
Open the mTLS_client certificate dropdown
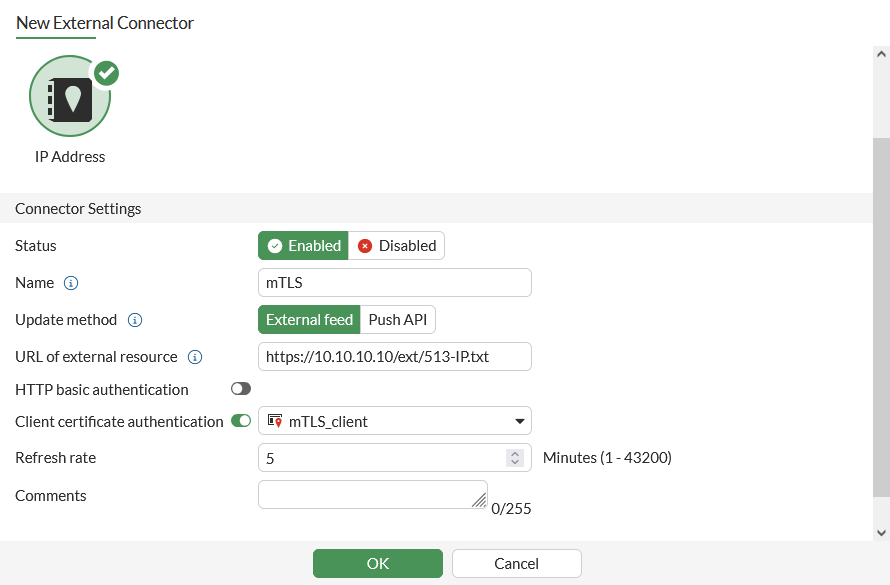[x=520, y=421]
